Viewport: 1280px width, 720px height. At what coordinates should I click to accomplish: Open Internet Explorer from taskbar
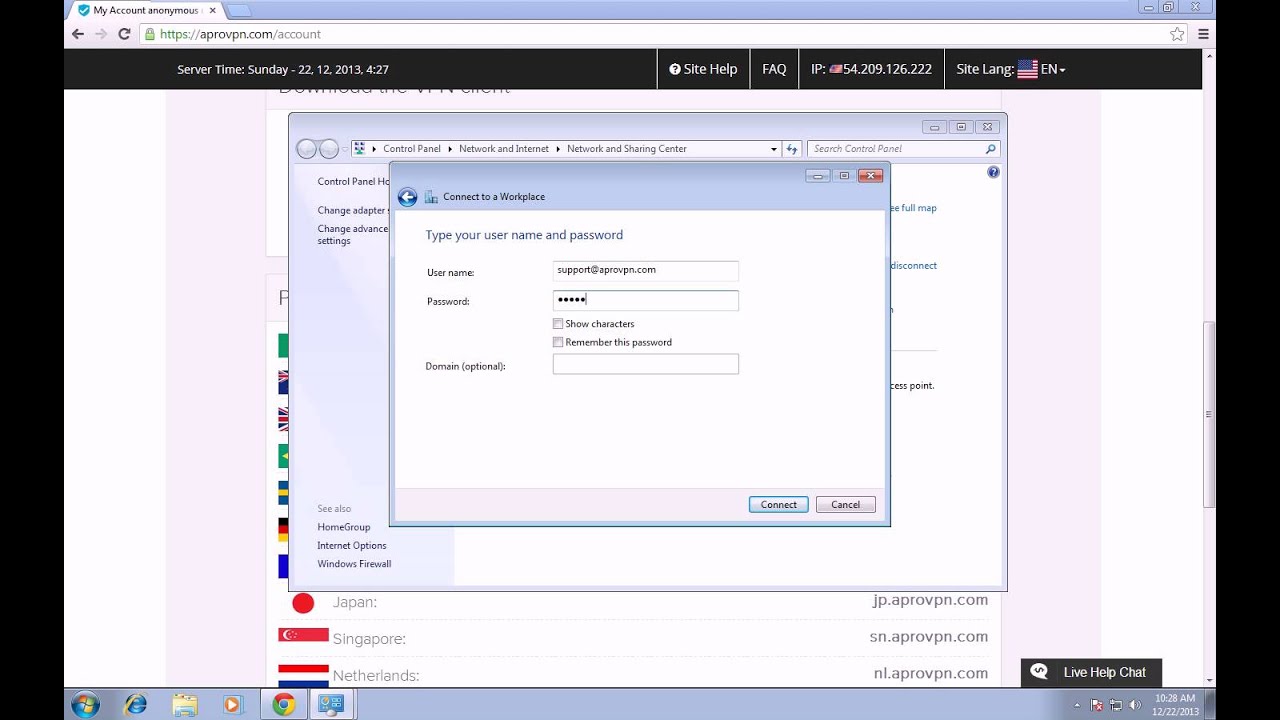point(135,704)
